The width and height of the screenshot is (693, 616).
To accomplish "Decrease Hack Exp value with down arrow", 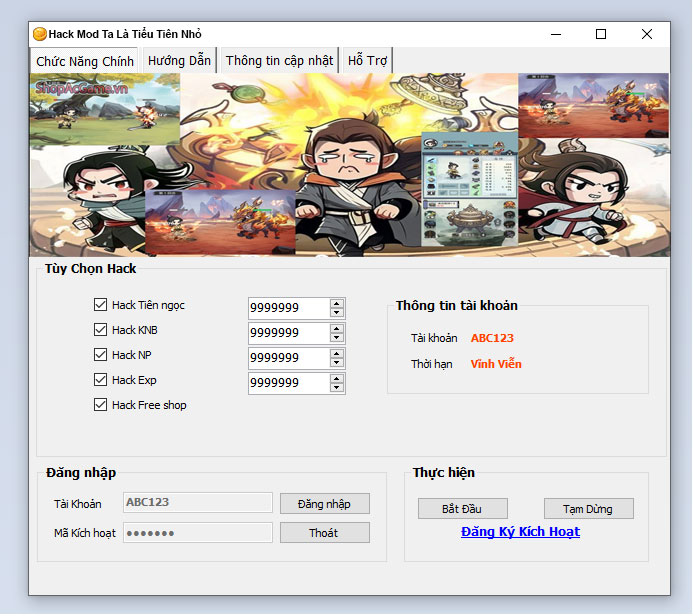I will click(337, 388).
